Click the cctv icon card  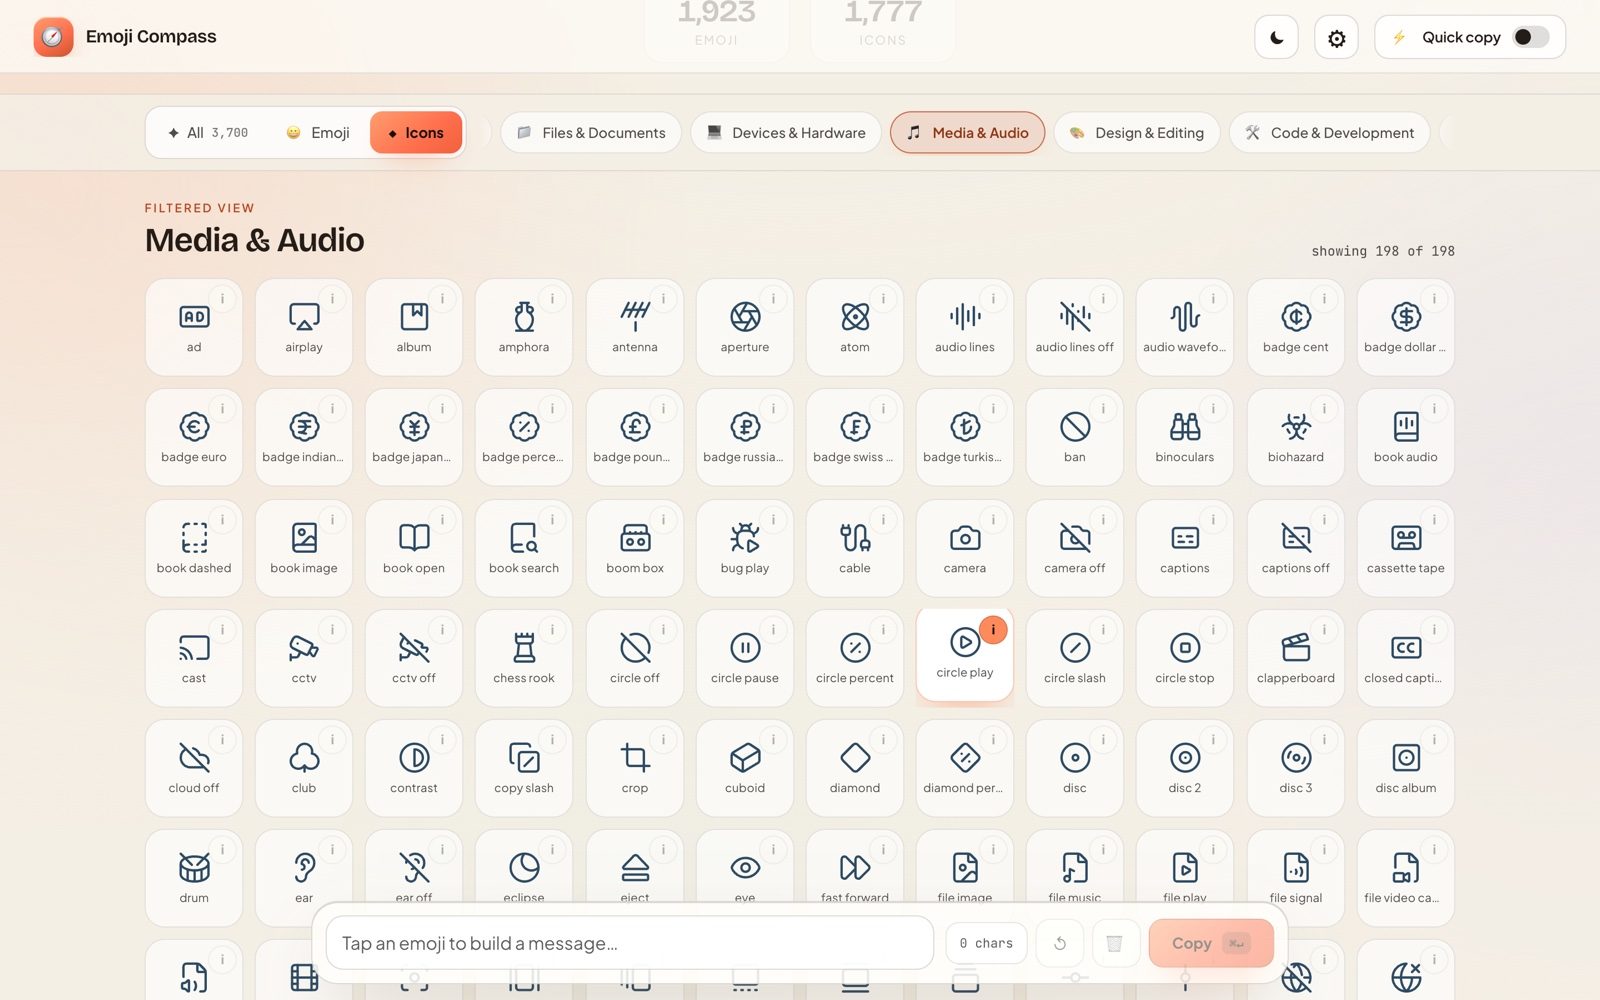[x=304, y=658]
